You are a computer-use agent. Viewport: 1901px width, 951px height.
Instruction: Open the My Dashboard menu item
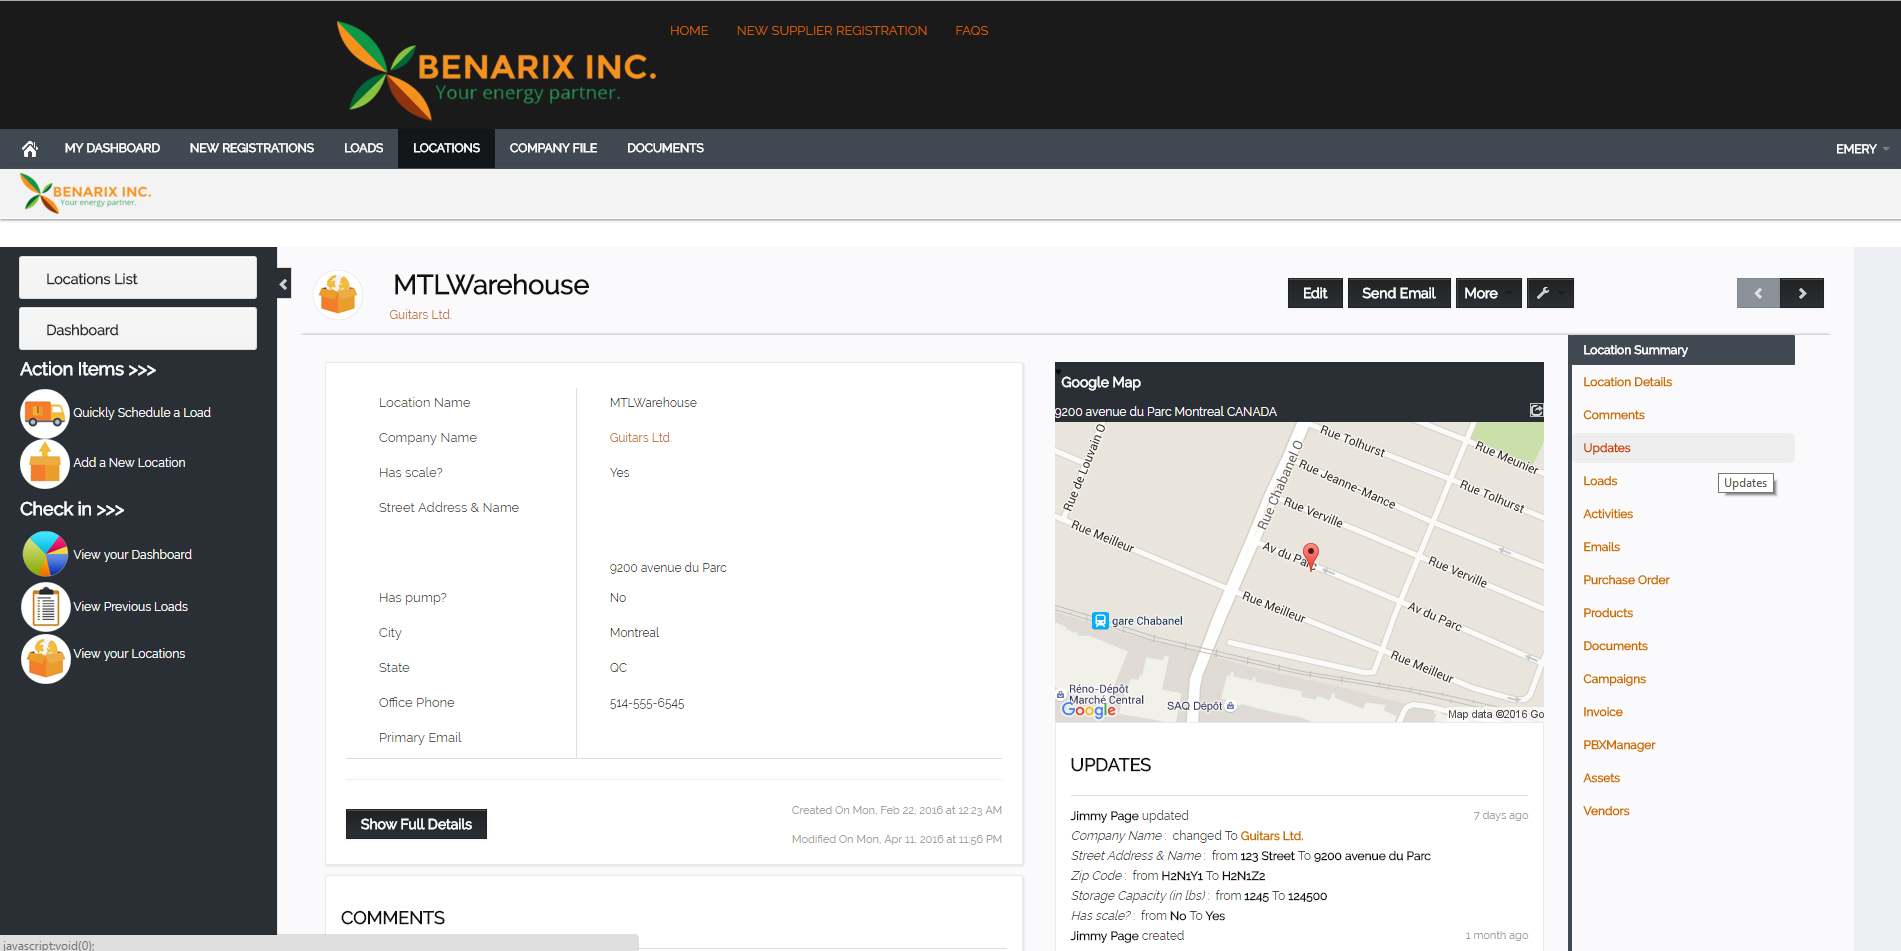(112, 148)
